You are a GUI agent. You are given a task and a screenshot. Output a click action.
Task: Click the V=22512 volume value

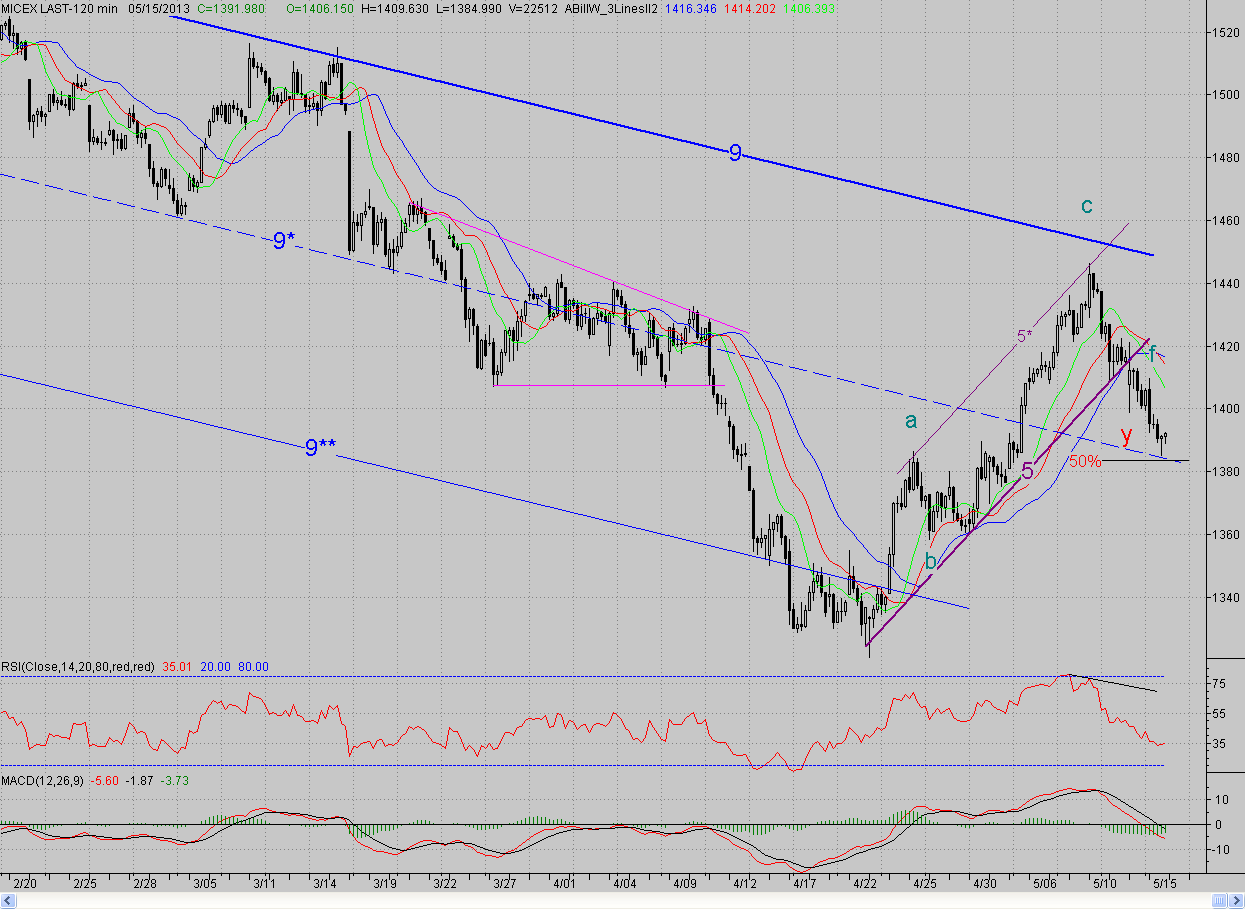pyautogui.click(x=532, y=8)
